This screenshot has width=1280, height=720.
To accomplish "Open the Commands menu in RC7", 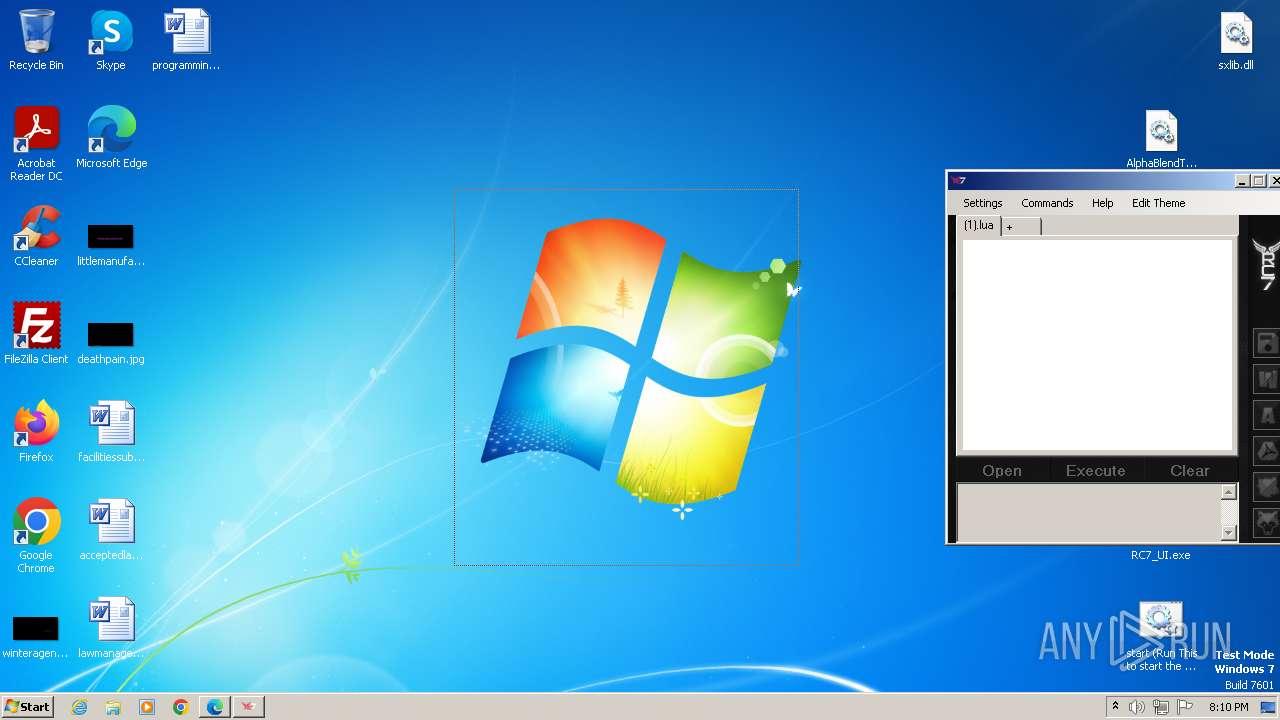I will click(1047, 203).
